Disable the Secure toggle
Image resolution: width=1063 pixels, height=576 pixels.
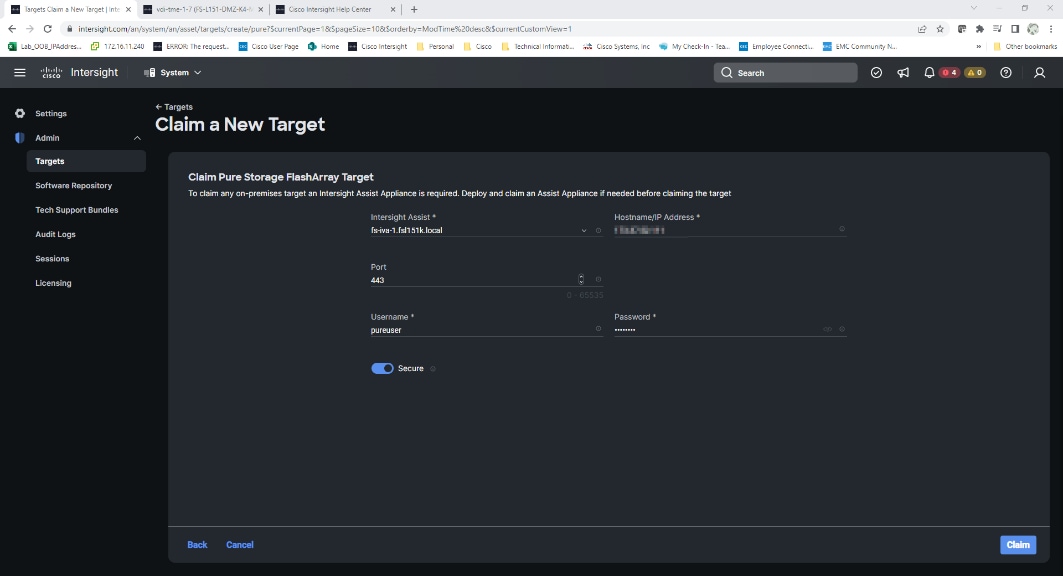(382, 369)
